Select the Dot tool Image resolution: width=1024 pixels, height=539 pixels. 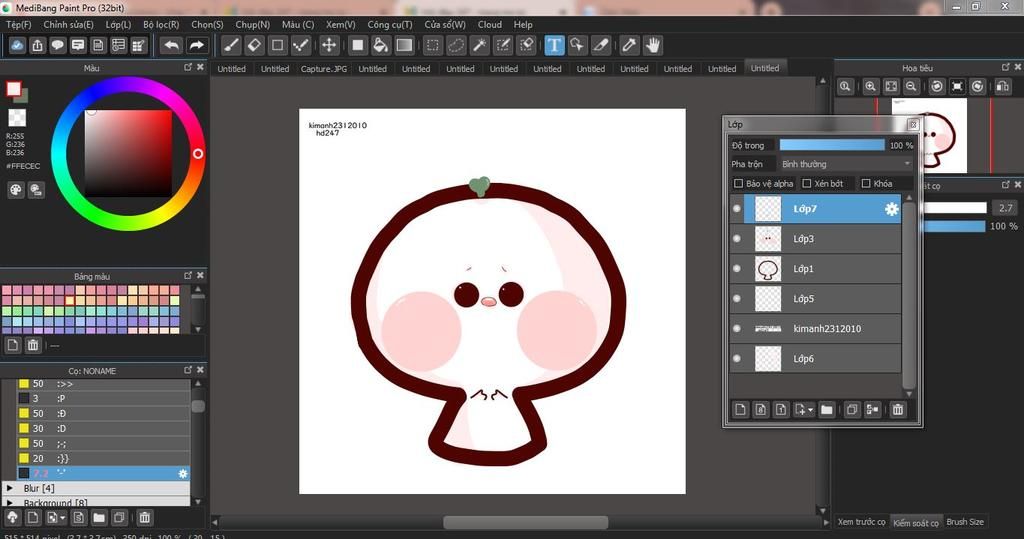click(301, 45)
